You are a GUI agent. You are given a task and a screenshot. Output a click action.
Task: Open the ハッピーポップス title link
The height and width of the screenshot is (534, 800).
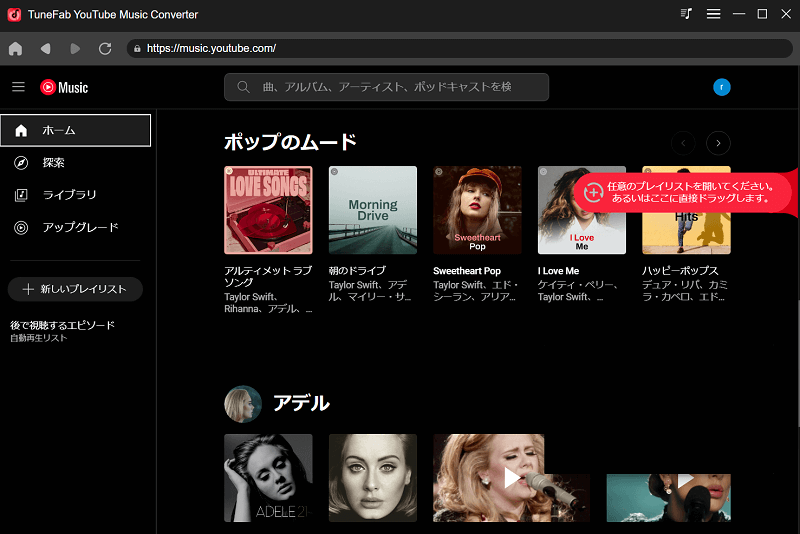pyautogui.click(x=680, y=271)
